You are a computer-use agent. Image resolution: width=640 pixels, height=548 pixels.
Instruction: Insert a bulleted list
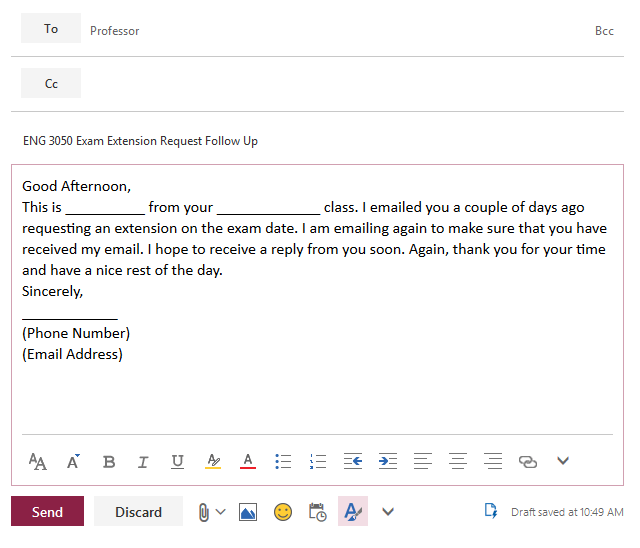(283, 461)
